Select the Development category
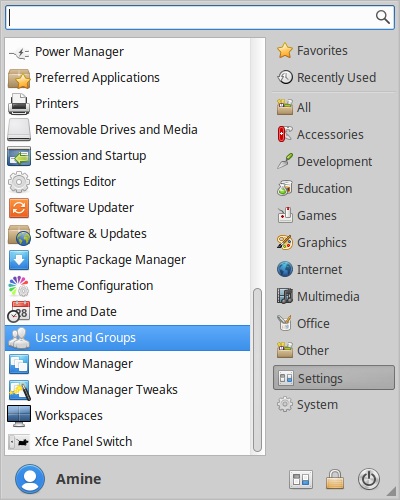This screenshot has width=400, height=500. pos(333,161)
